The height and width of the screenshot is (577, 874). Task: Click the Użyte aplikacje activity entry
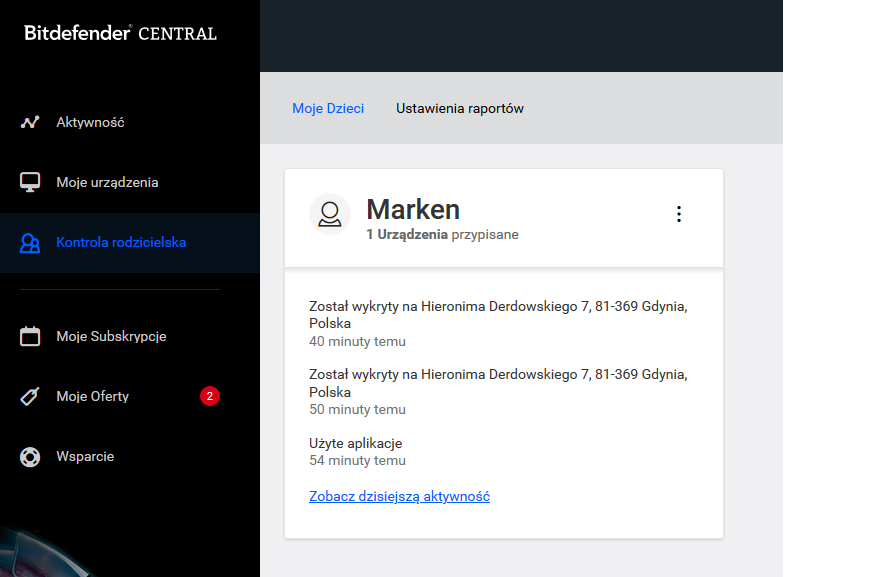coord(355,443)
